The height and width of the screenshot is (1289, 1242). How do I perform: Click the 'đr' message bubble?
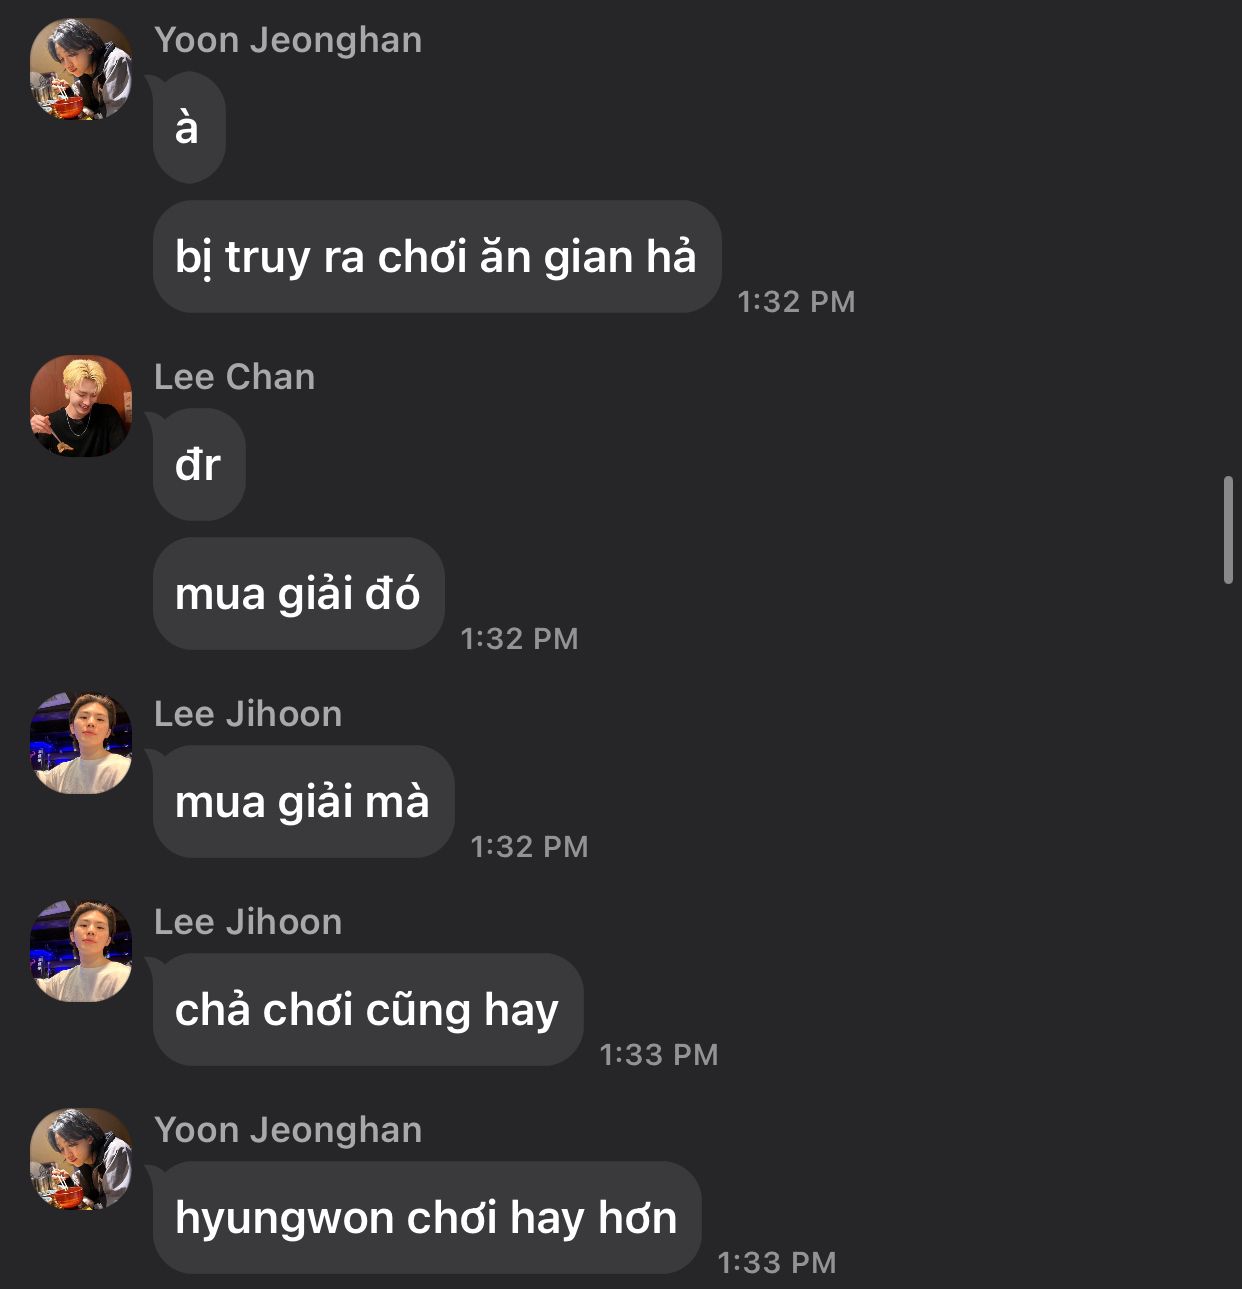pyautogui.click(x=199, y=465)
